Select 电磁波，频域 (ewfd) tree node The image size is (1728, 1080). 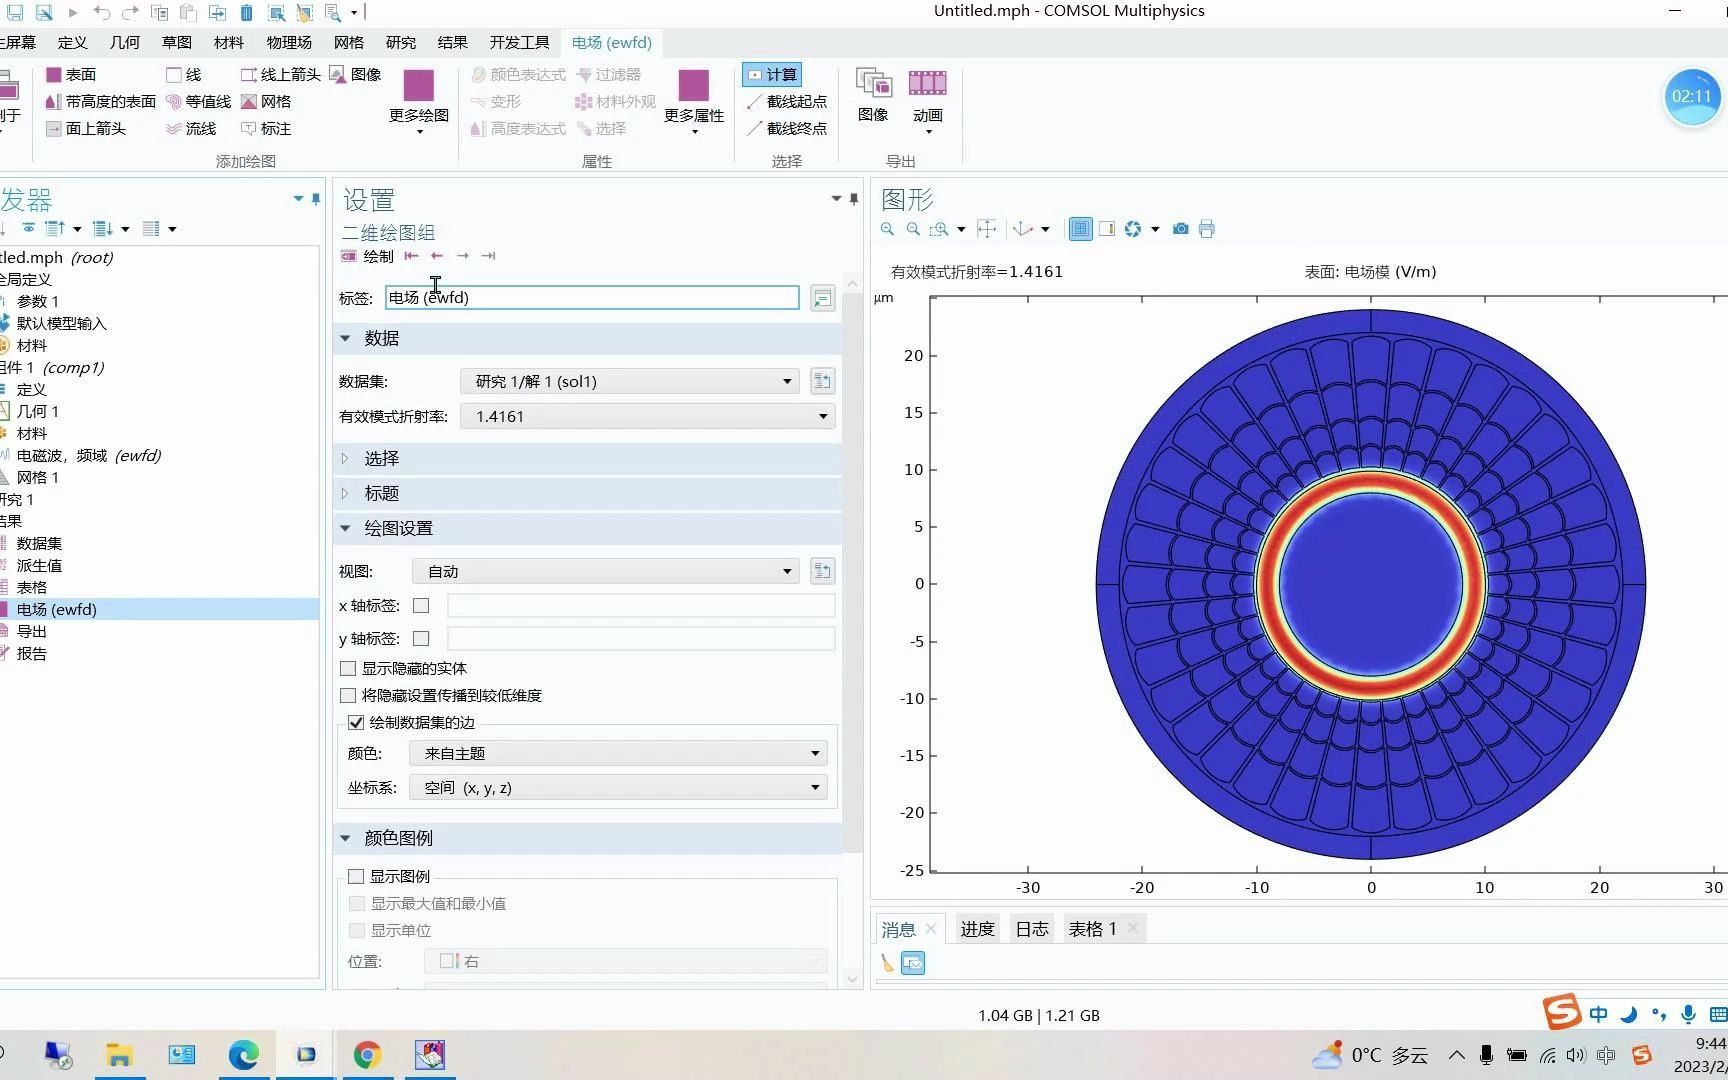88,456
